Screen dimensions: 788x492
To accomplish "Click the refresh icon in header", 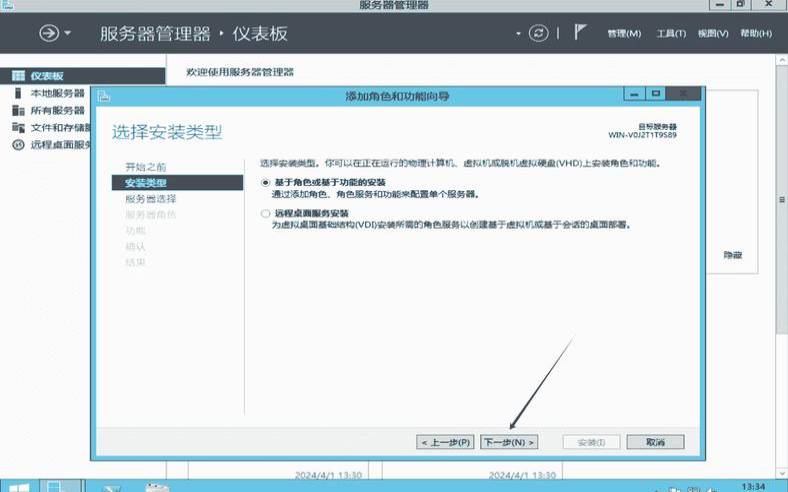I will [x=538, y=34].
